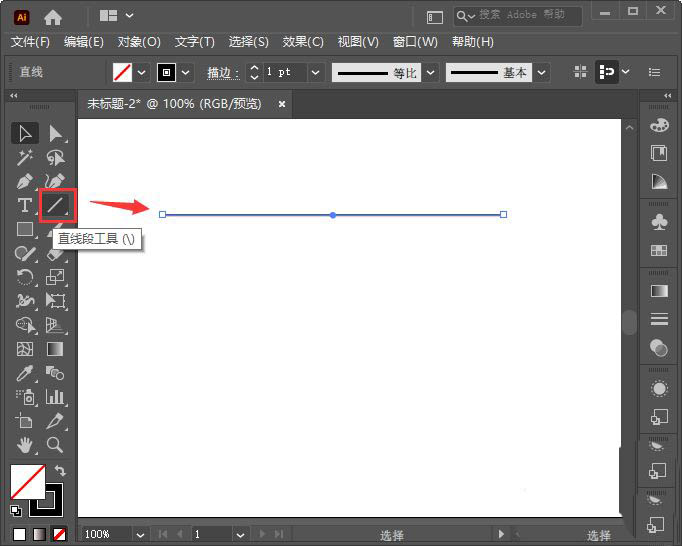Select the Symbol Sprayer tool
The height and width of the screenshot is (546, 682).
pyautogui.click(x=26, y=397)
